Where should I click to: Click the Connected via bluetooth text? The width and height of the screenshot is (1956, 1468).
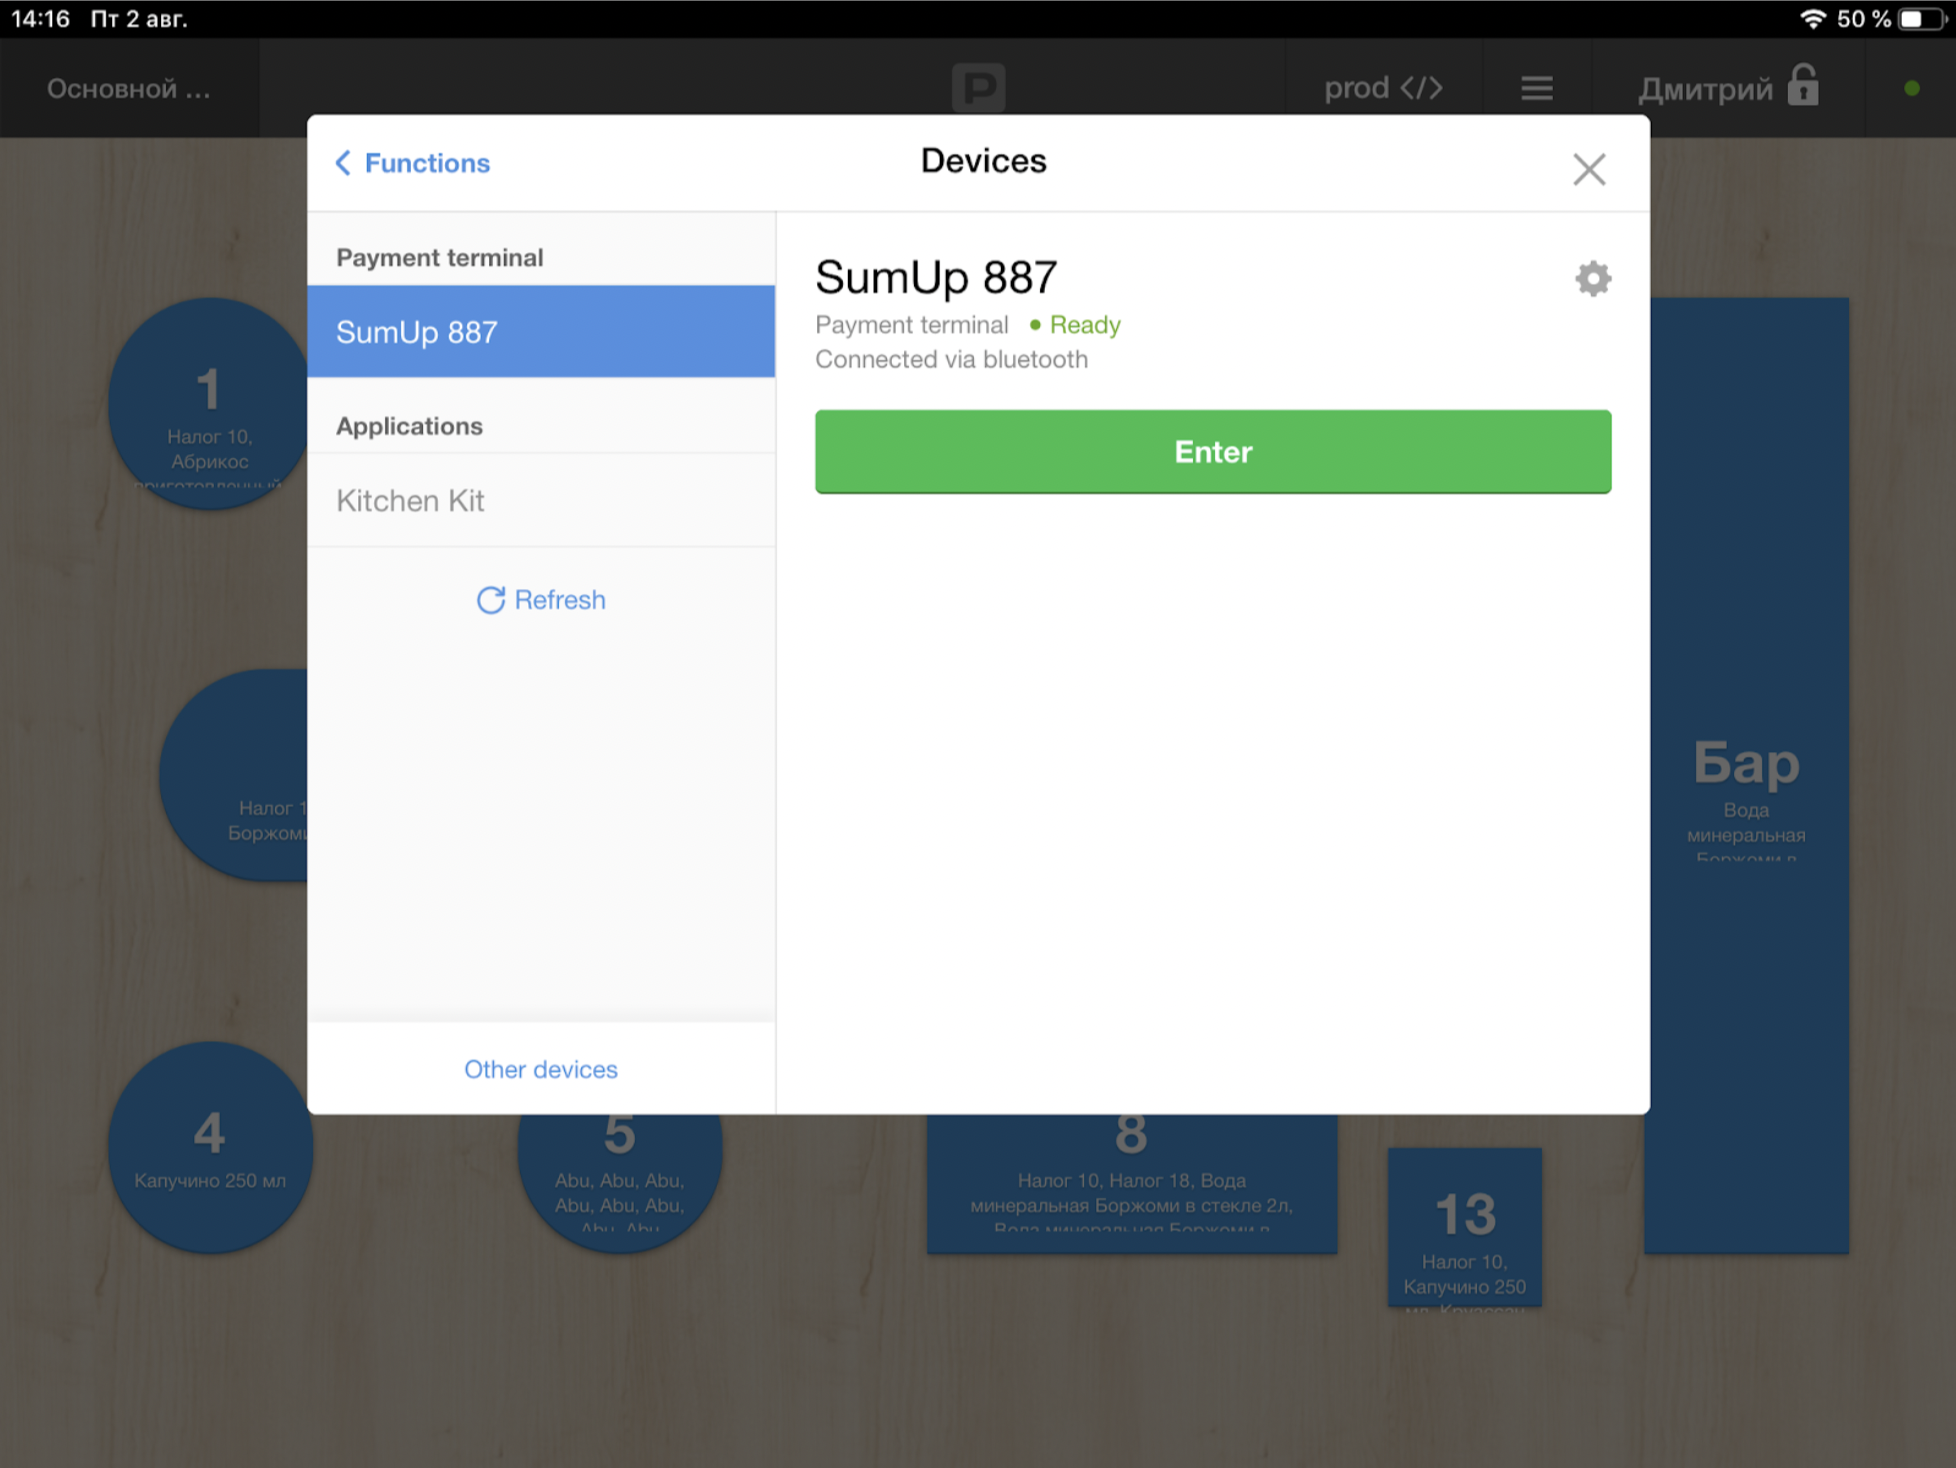click(x=951, y=359)
